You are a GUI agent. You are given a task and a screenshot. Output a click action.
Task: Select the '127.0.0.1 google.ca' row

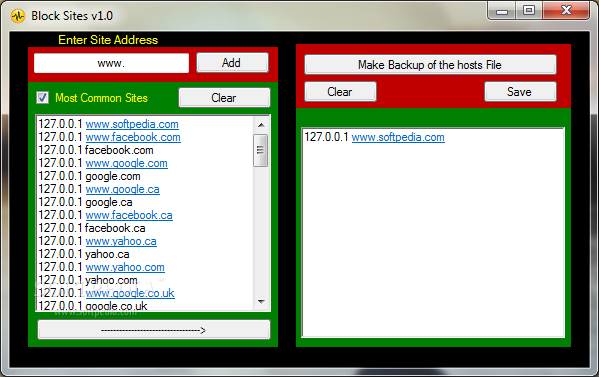(x=86, y=202)
